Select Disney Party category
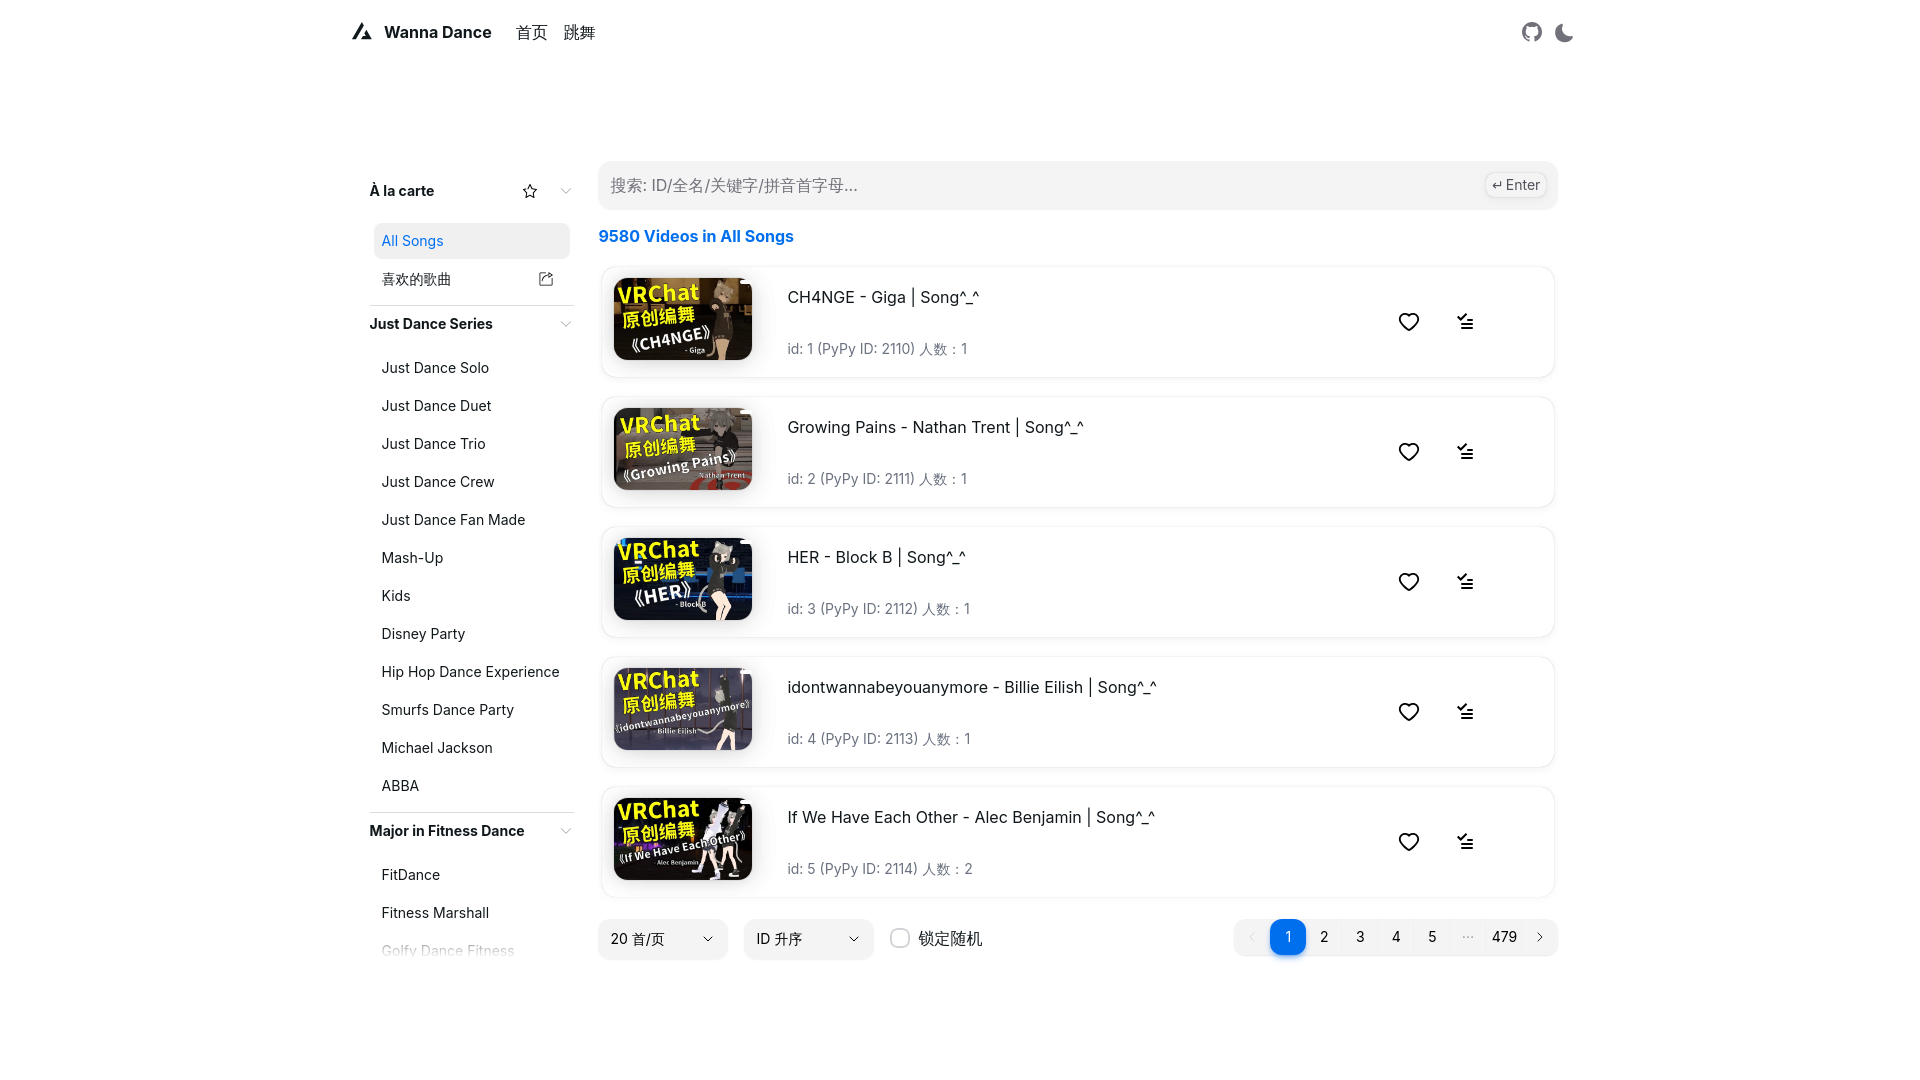The height and width of the screenshot is (1080, 1920). pos(423,634)
